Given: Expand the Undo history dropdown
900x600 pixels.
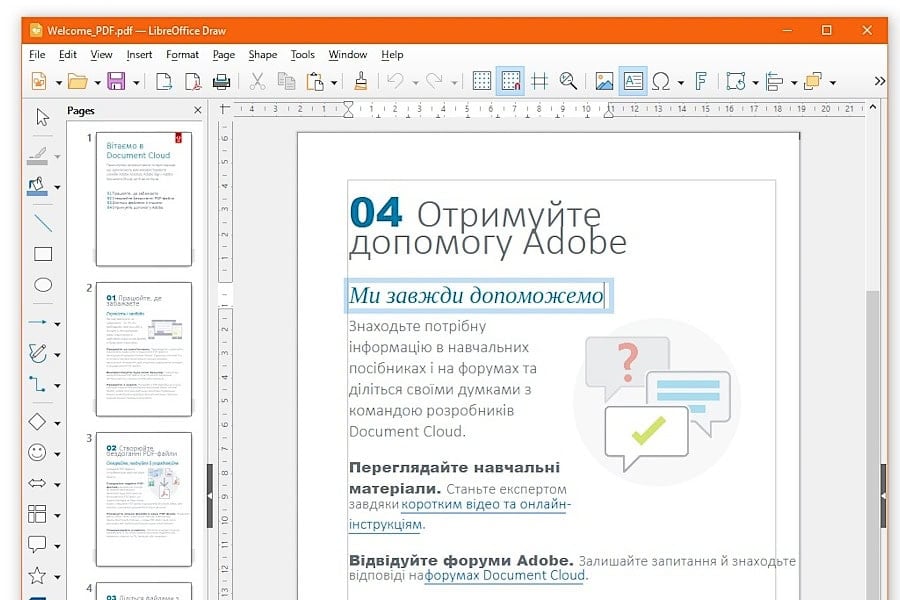Looking at the screenshot, I should coord(415,83).
